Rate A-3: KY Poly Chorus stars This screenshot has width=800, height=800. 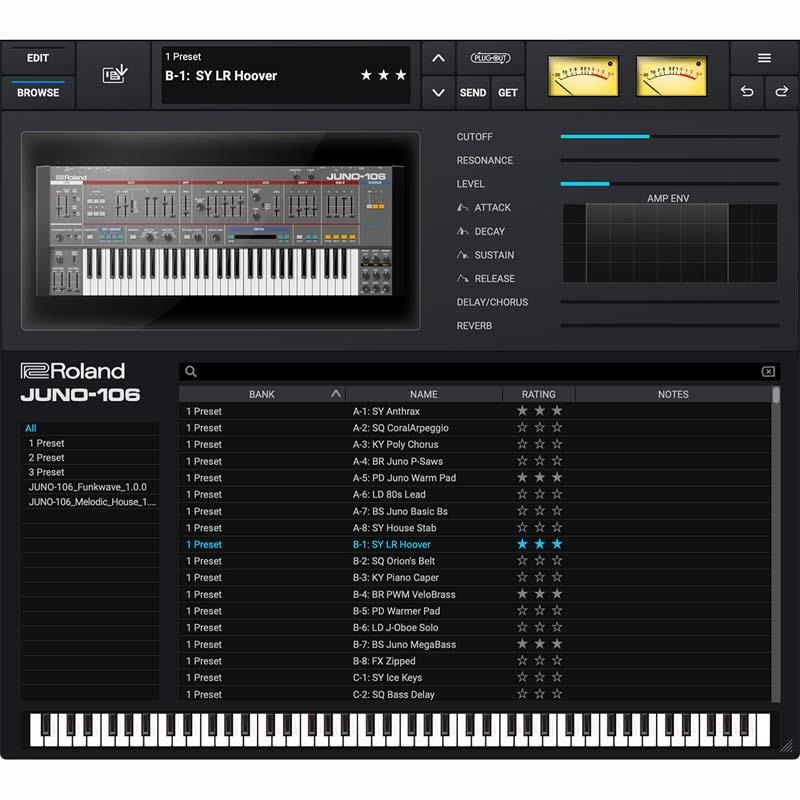pyautogui.click(x=539, y=444)
